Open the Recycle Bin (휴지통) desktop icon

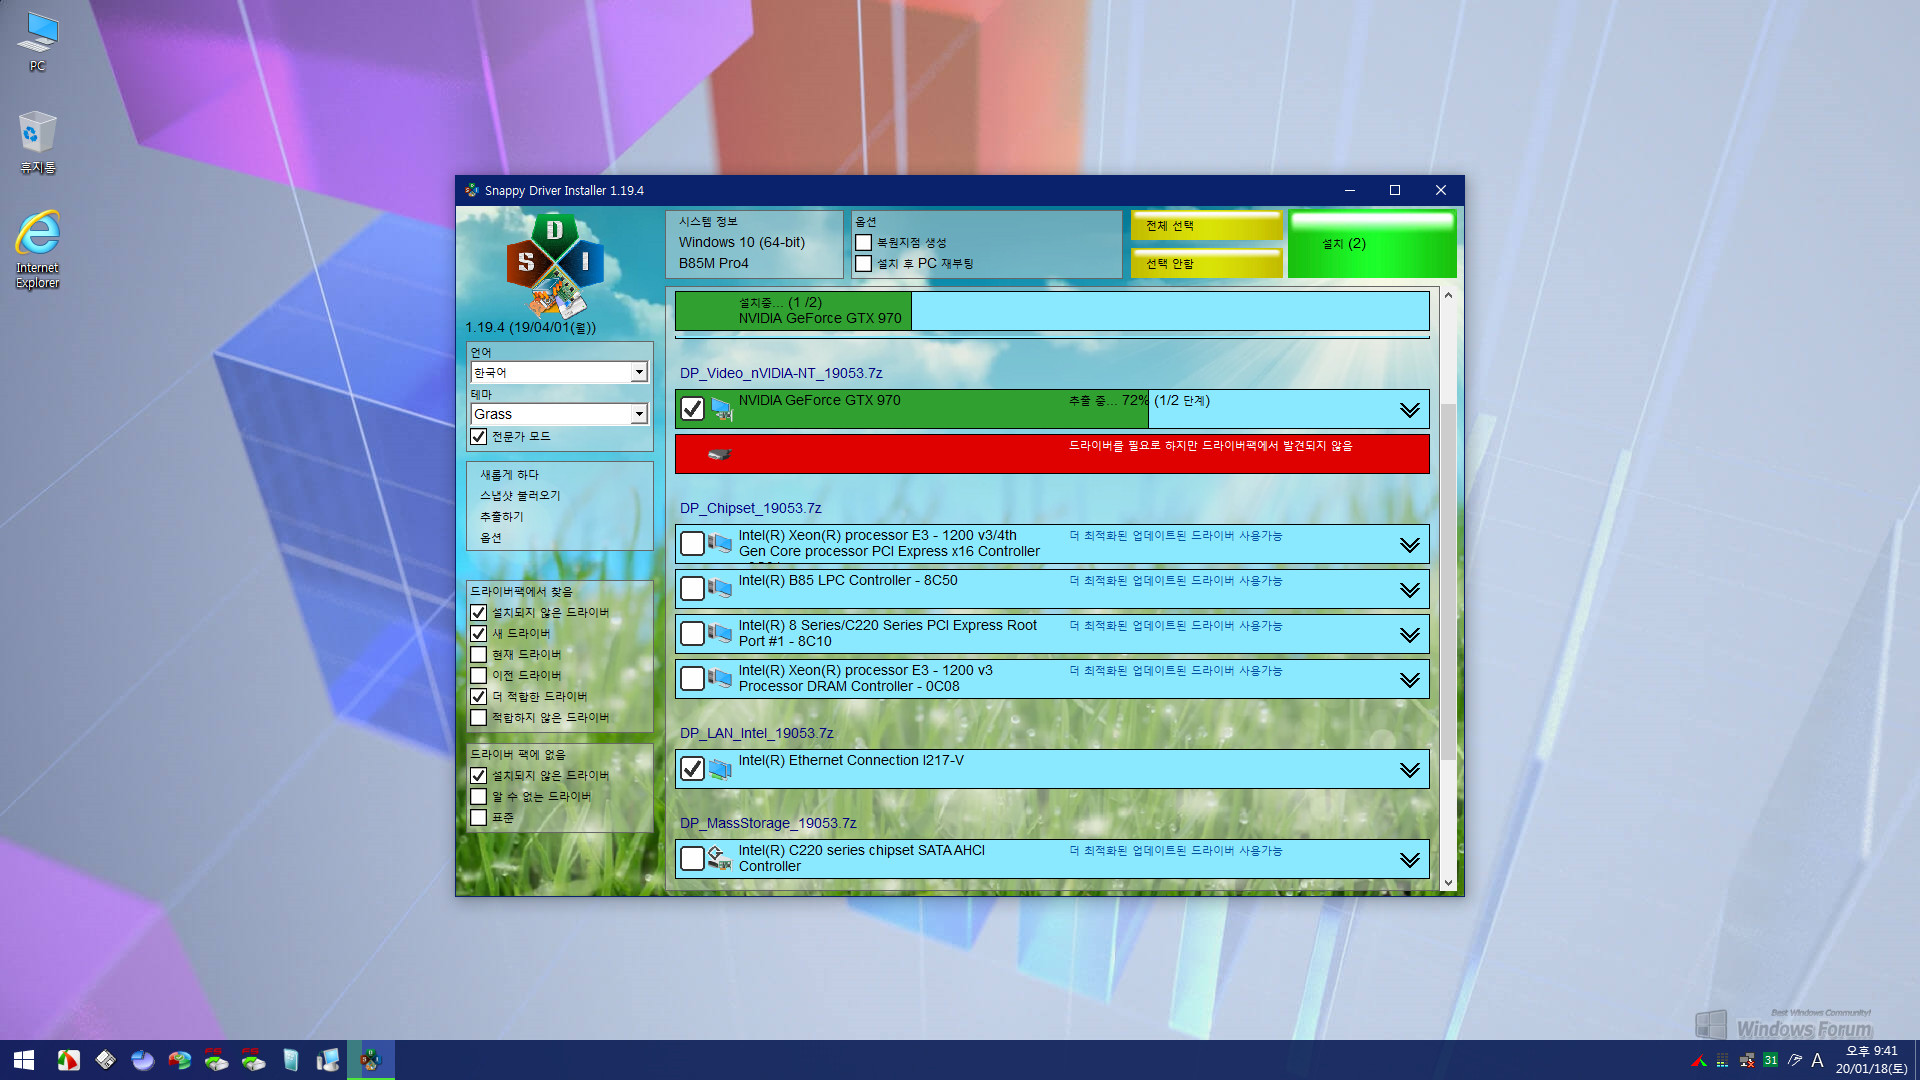(37, 142)
